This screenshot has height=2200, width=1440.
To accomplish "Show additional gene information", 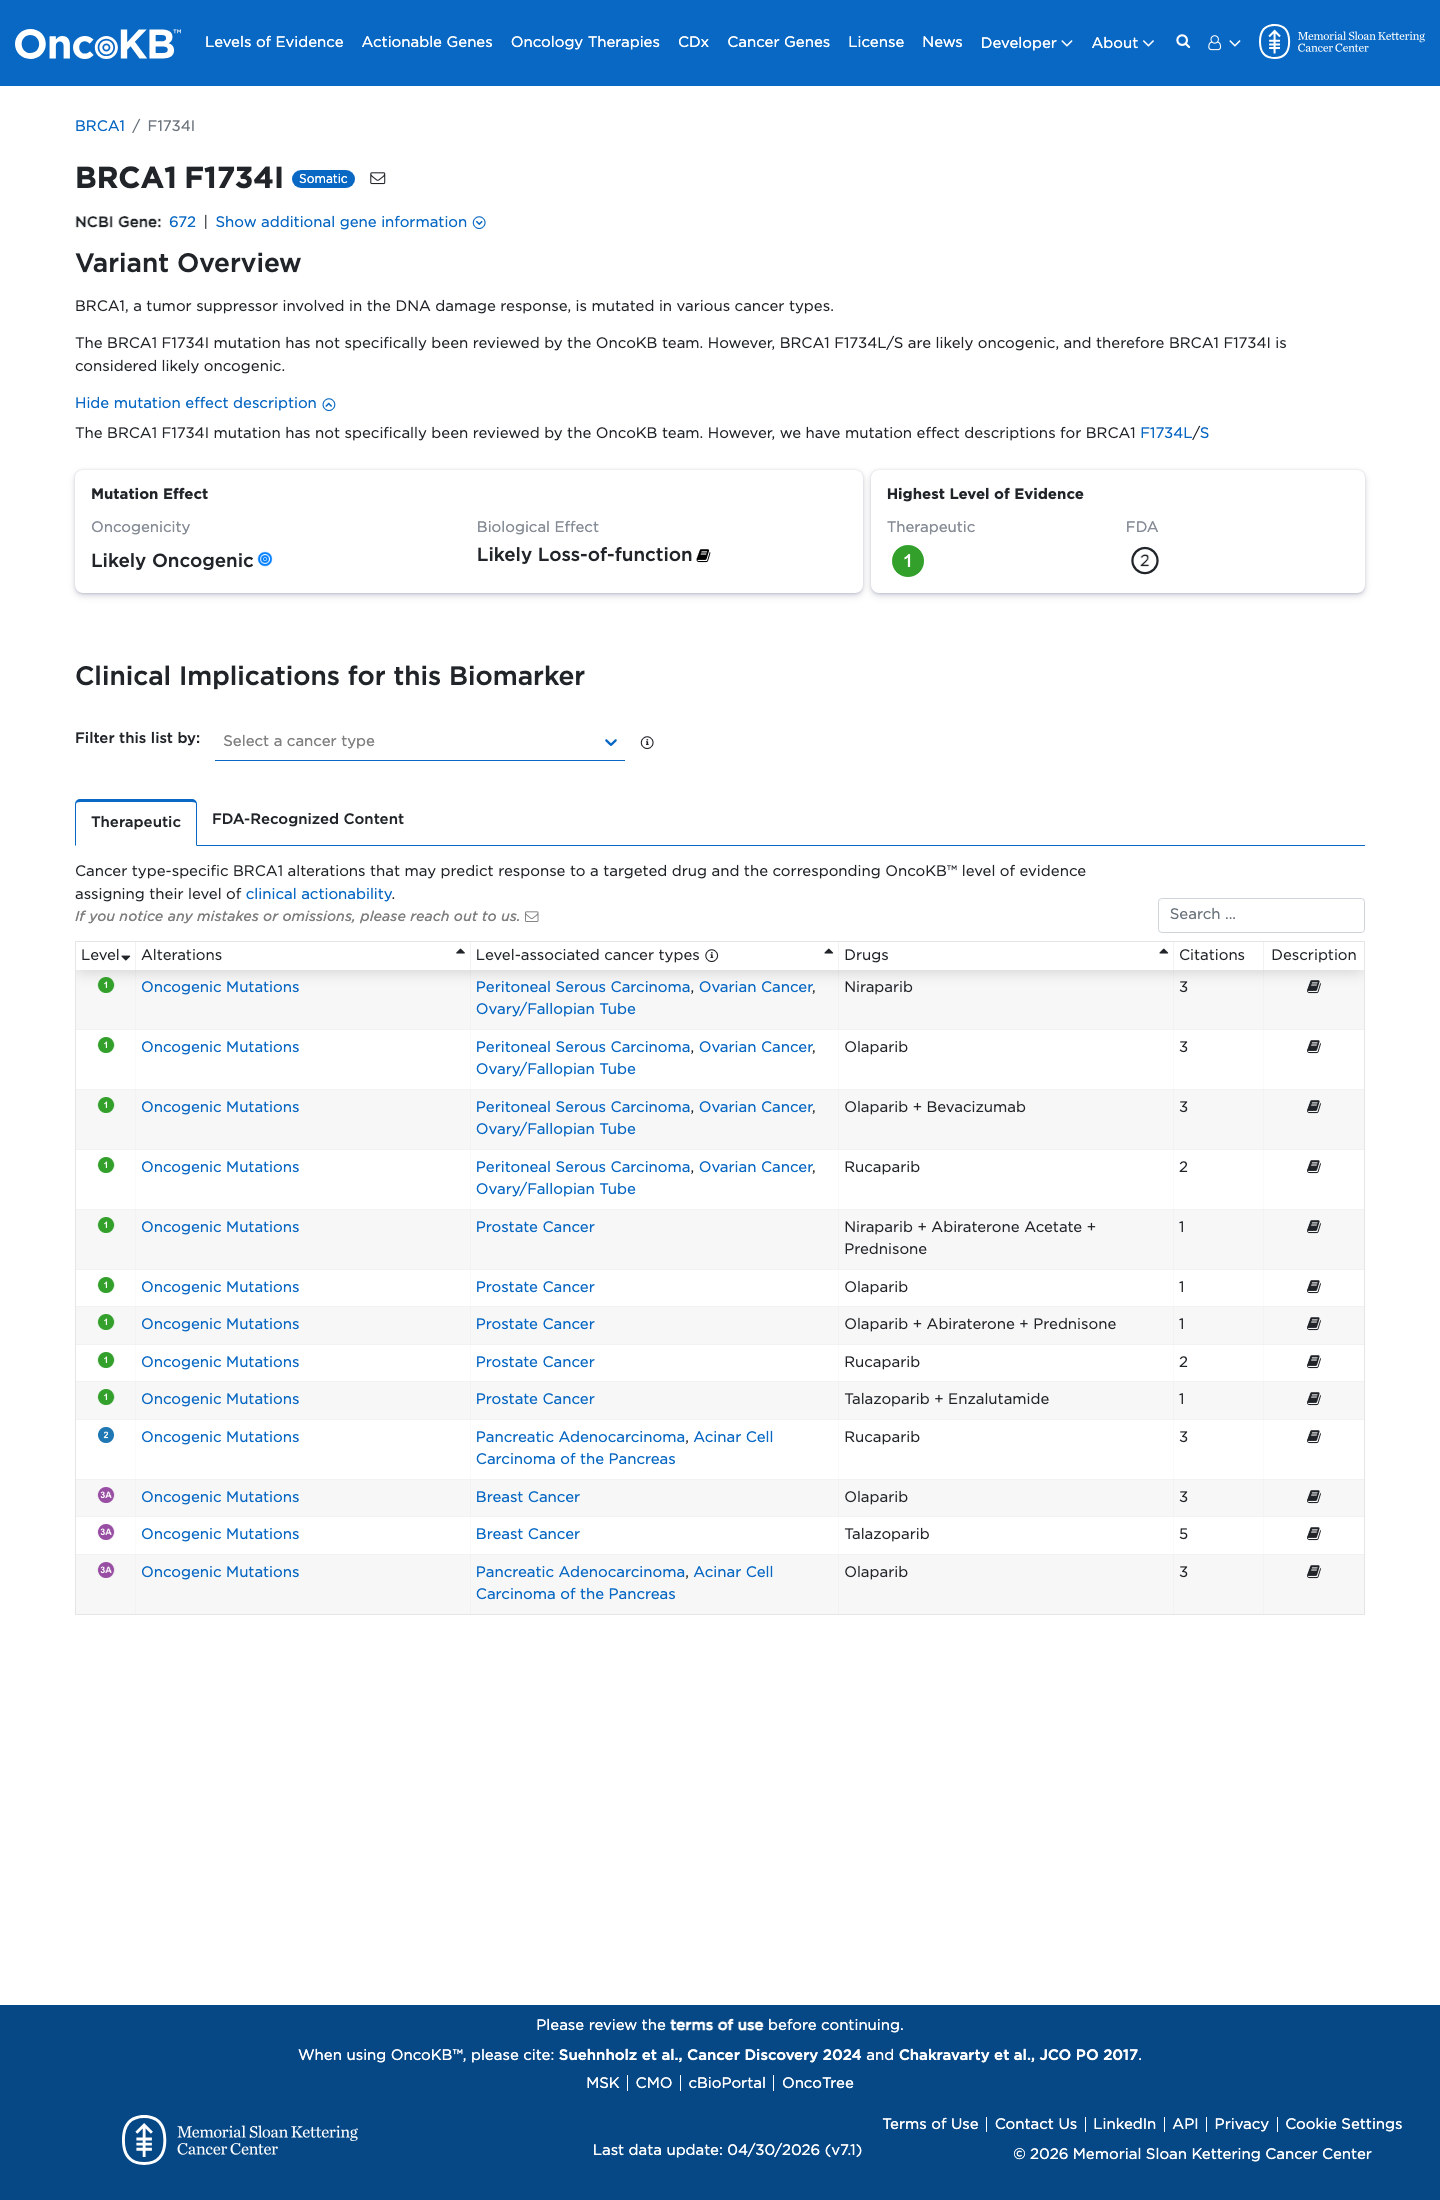I will [350, 222].
